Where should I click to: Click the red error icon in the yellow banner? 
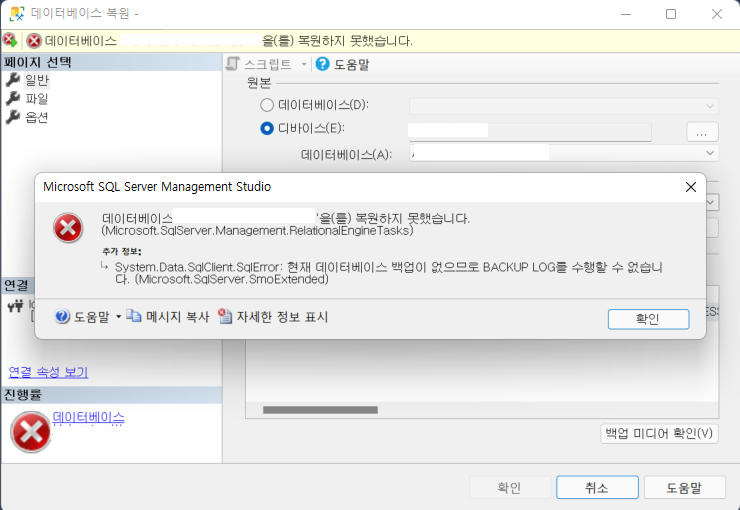[34, 41]
